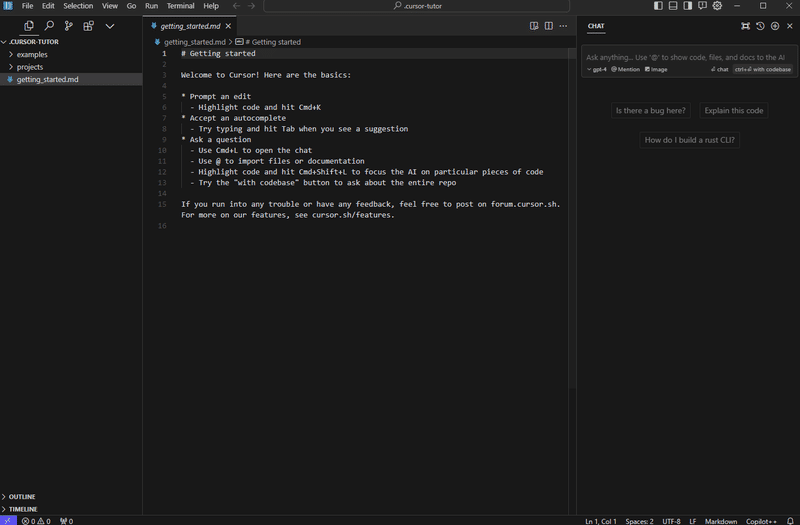This screenshot has height=525, width=800.
Task: Open the Source Control view
Action: [x=69, y=26]
